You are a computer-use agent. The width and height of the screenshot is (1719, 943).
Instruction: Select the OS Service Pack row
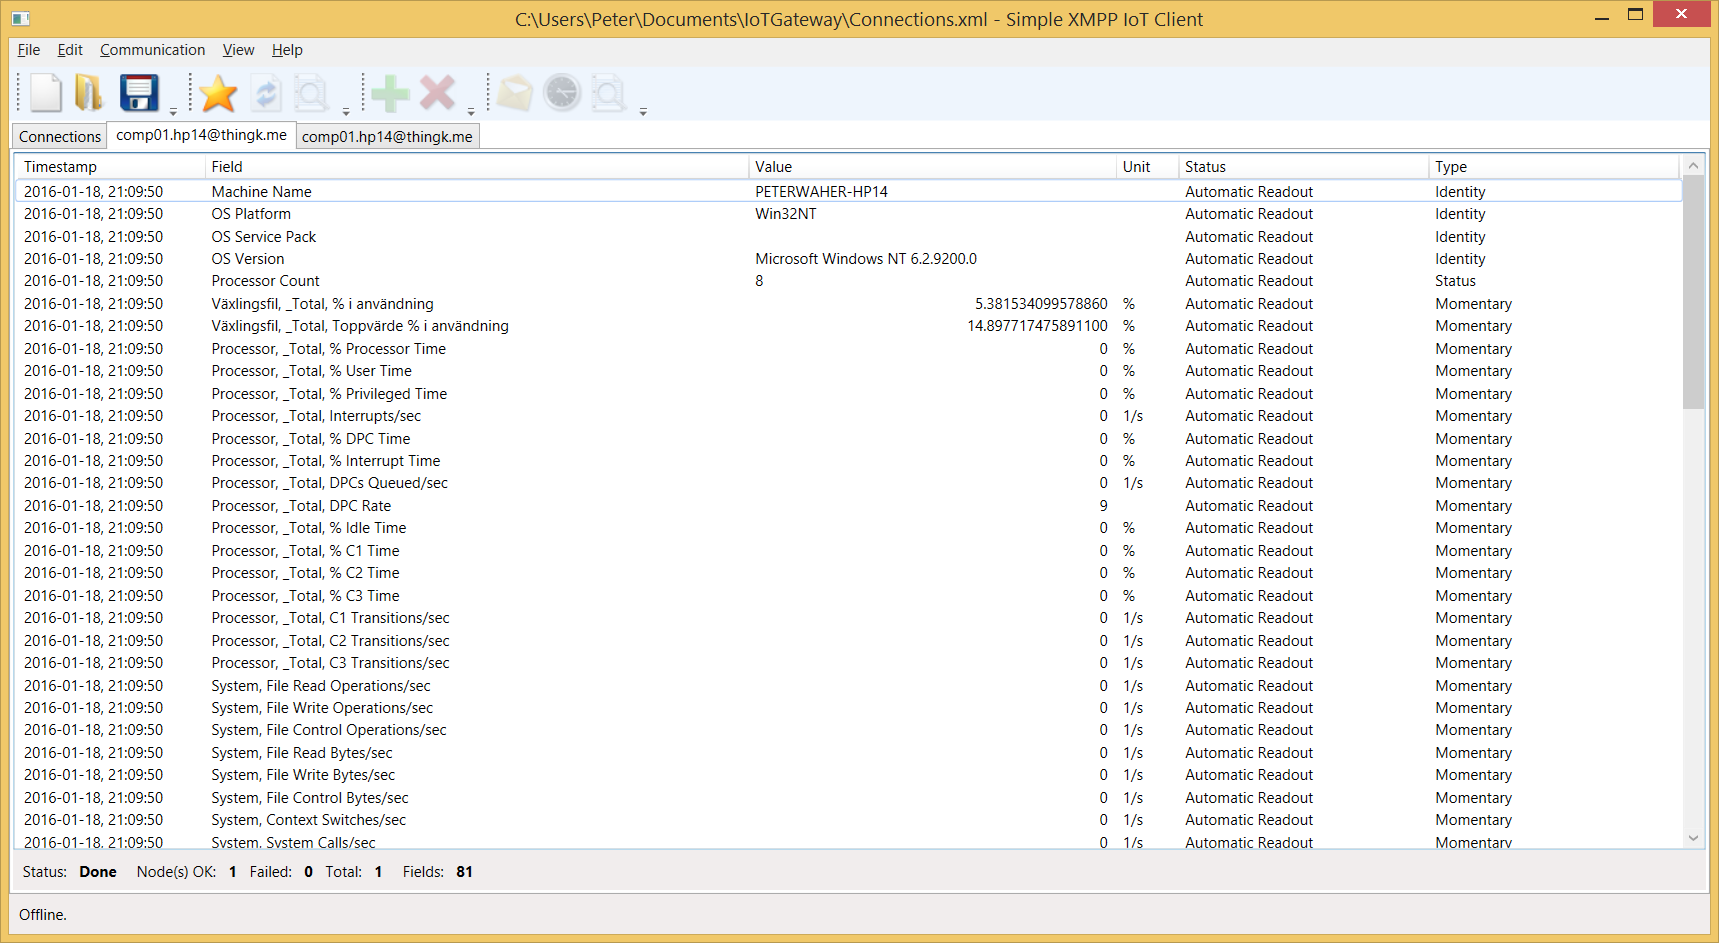coord(848,237)
